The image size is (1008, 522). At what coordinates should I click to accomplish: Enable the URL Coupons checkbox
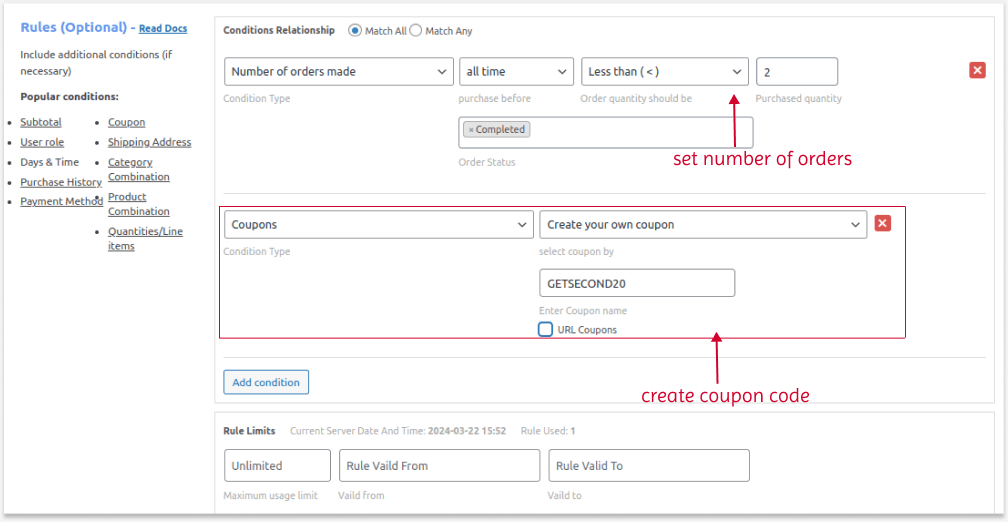[x=546, y=329]
